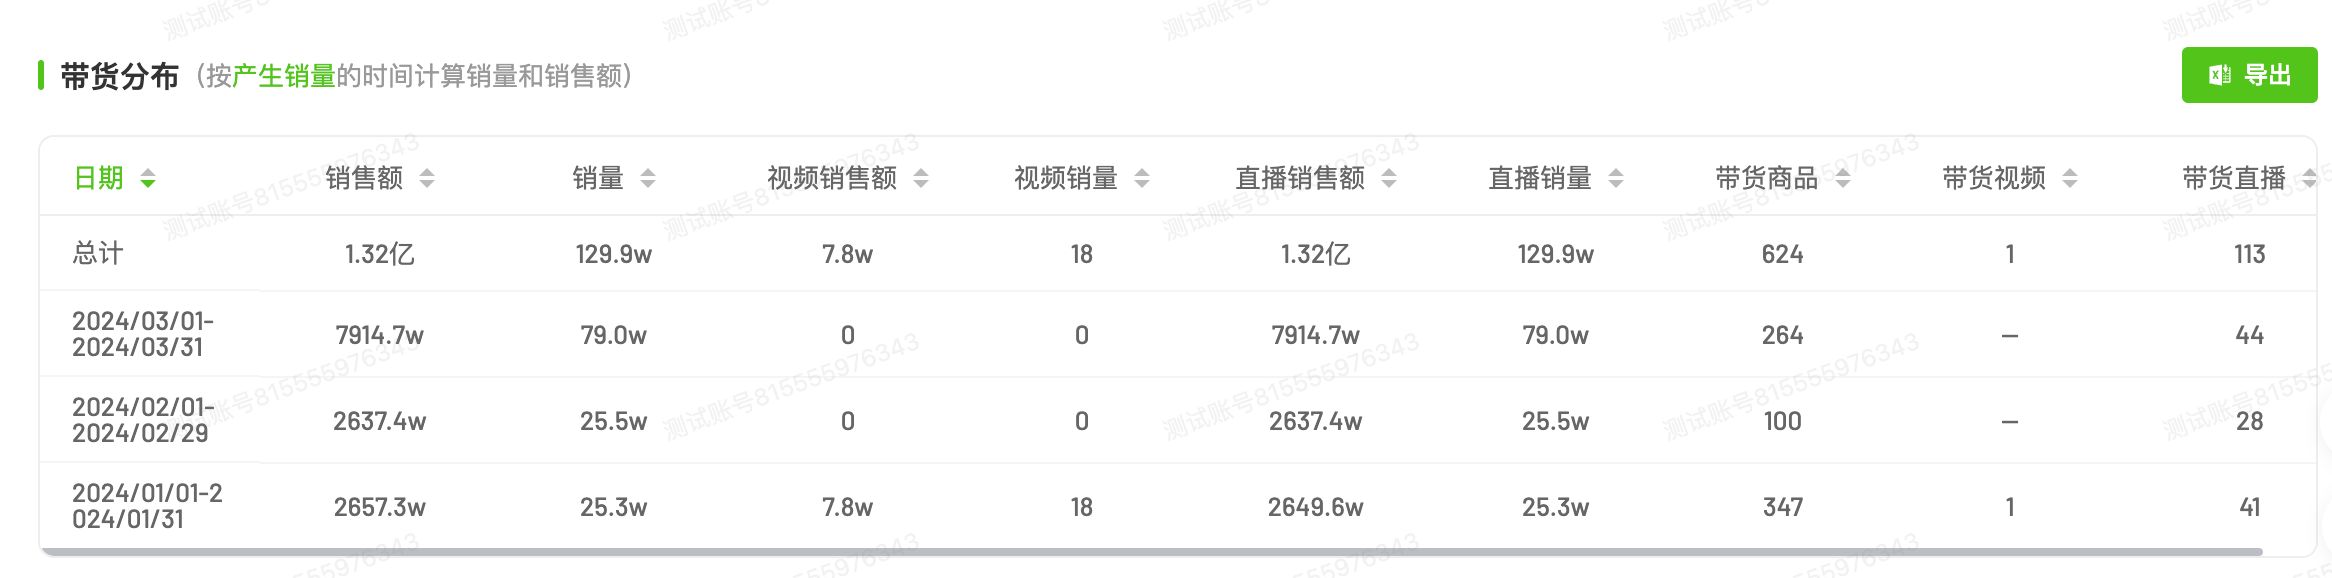Select the 2024/01/01-2024/01/31 date row
Screen dimensions: 2332x578
pyautogui.click(x=146, y=506)
